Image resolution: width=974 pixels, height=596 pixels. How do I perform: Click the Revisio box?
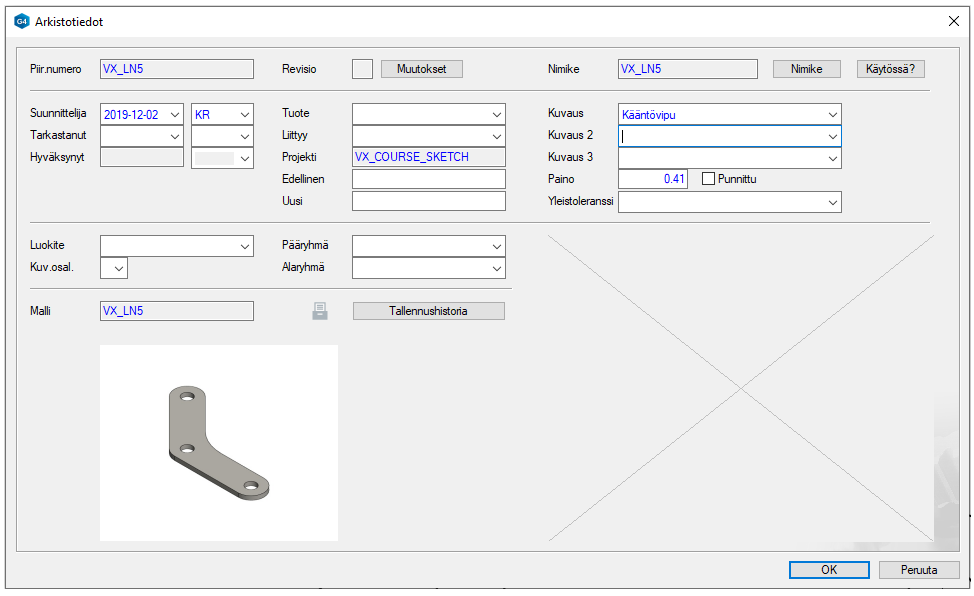[362, 69]
